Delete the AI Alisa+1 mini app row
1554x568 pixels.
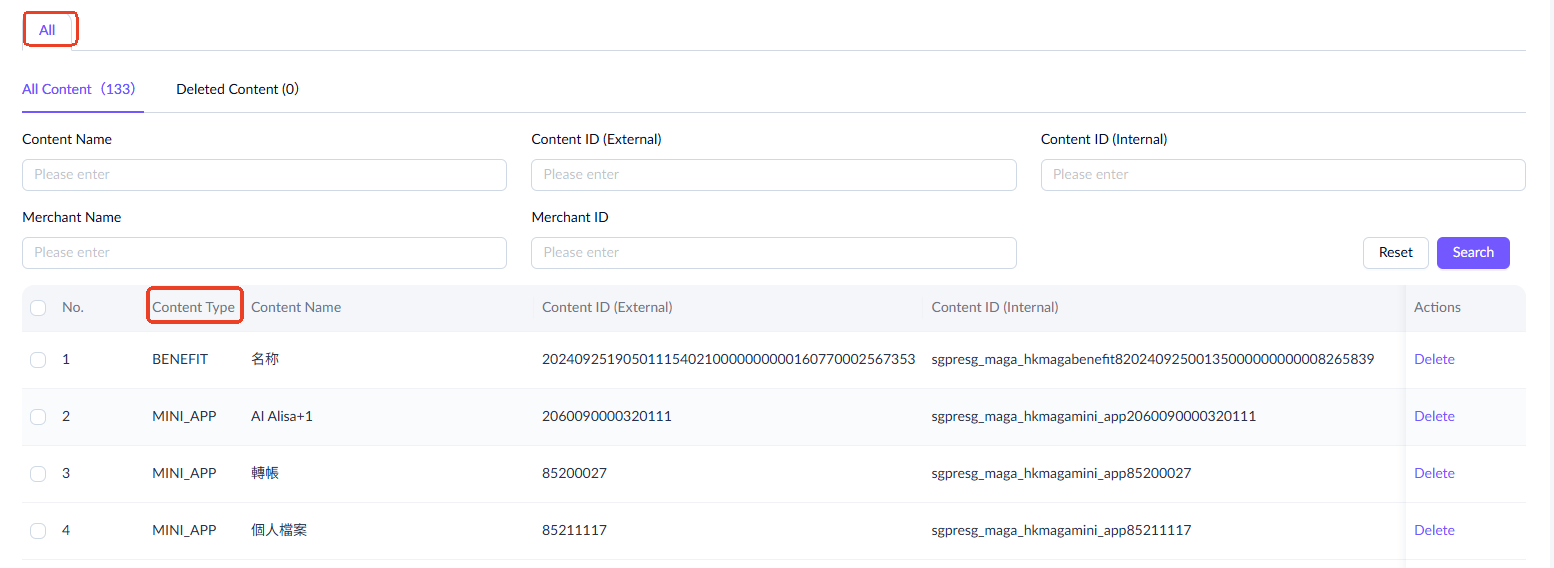[x=1434, y=417]
